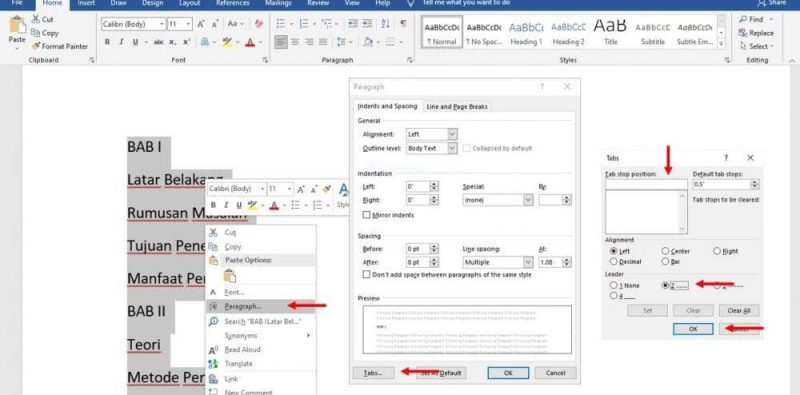
Task: Toggle Bold in the ribbon Font group
Action: pos(107,42)
